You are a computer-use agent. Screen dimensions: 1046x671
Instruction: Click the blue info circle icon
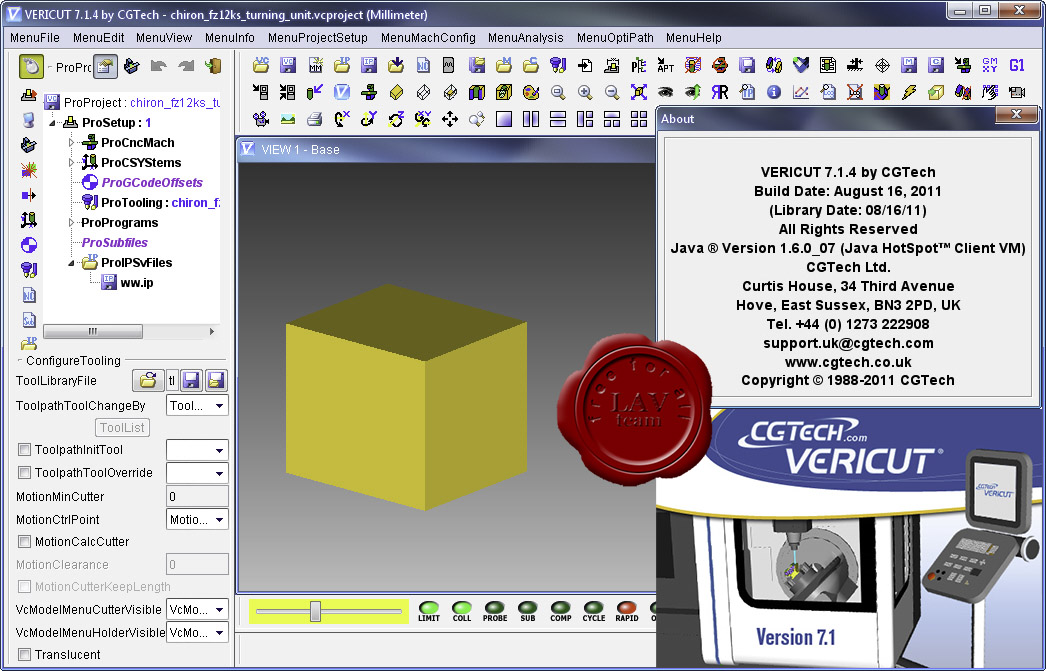pos(774,92)
